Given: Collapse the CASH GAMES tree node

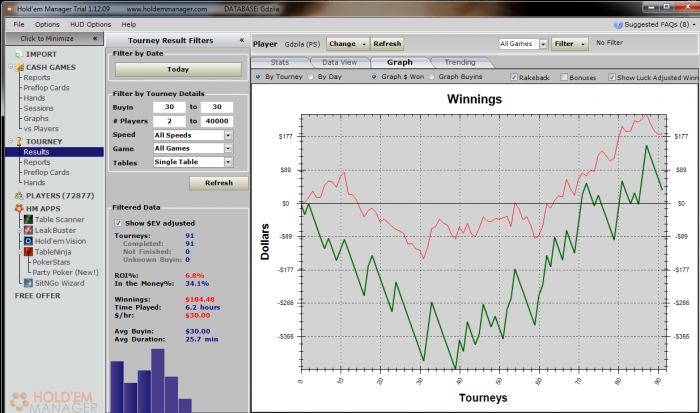Looking at the screenshot, I should pos(11,67).
